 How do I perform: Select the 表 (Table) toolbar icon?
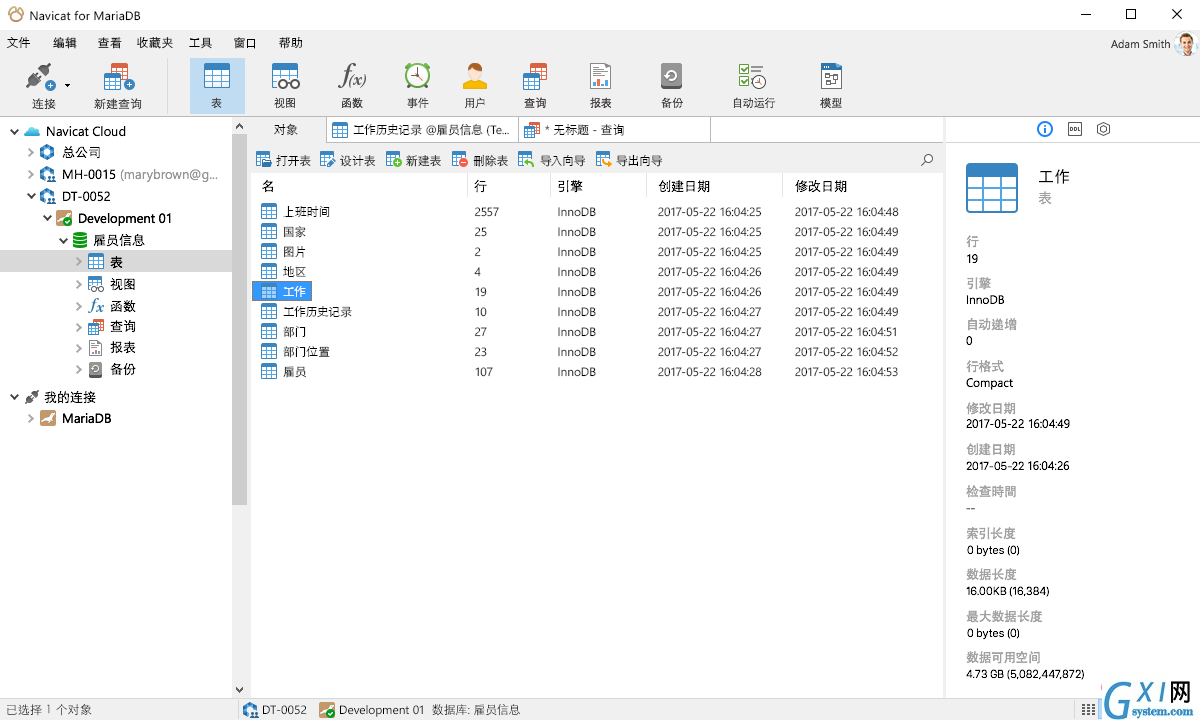pyautogui.click(x=217, y=85)
